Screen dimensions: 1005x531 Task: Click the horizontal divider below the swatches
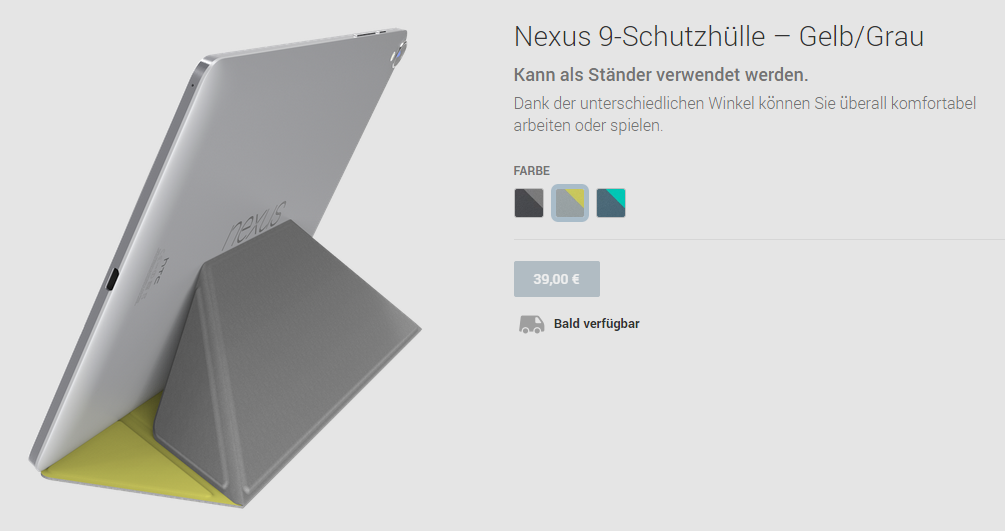coord(760,239)
